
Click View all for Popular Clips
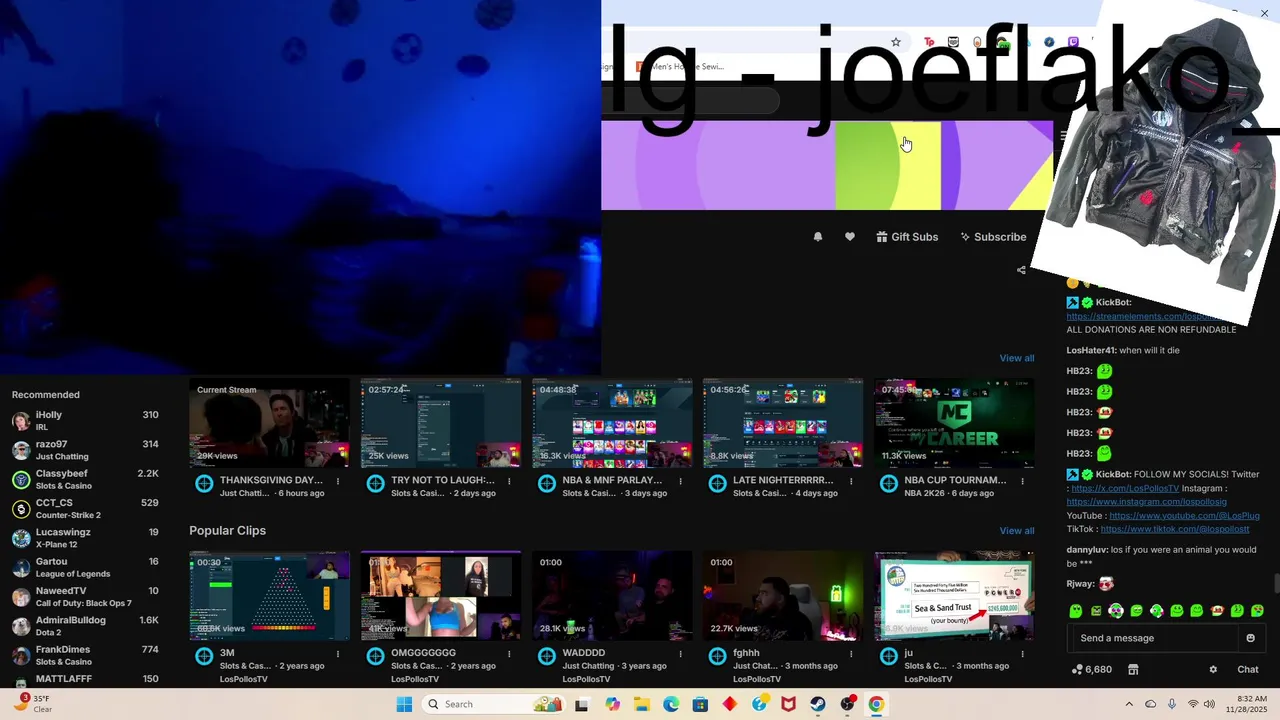[x=1017, y=531]
